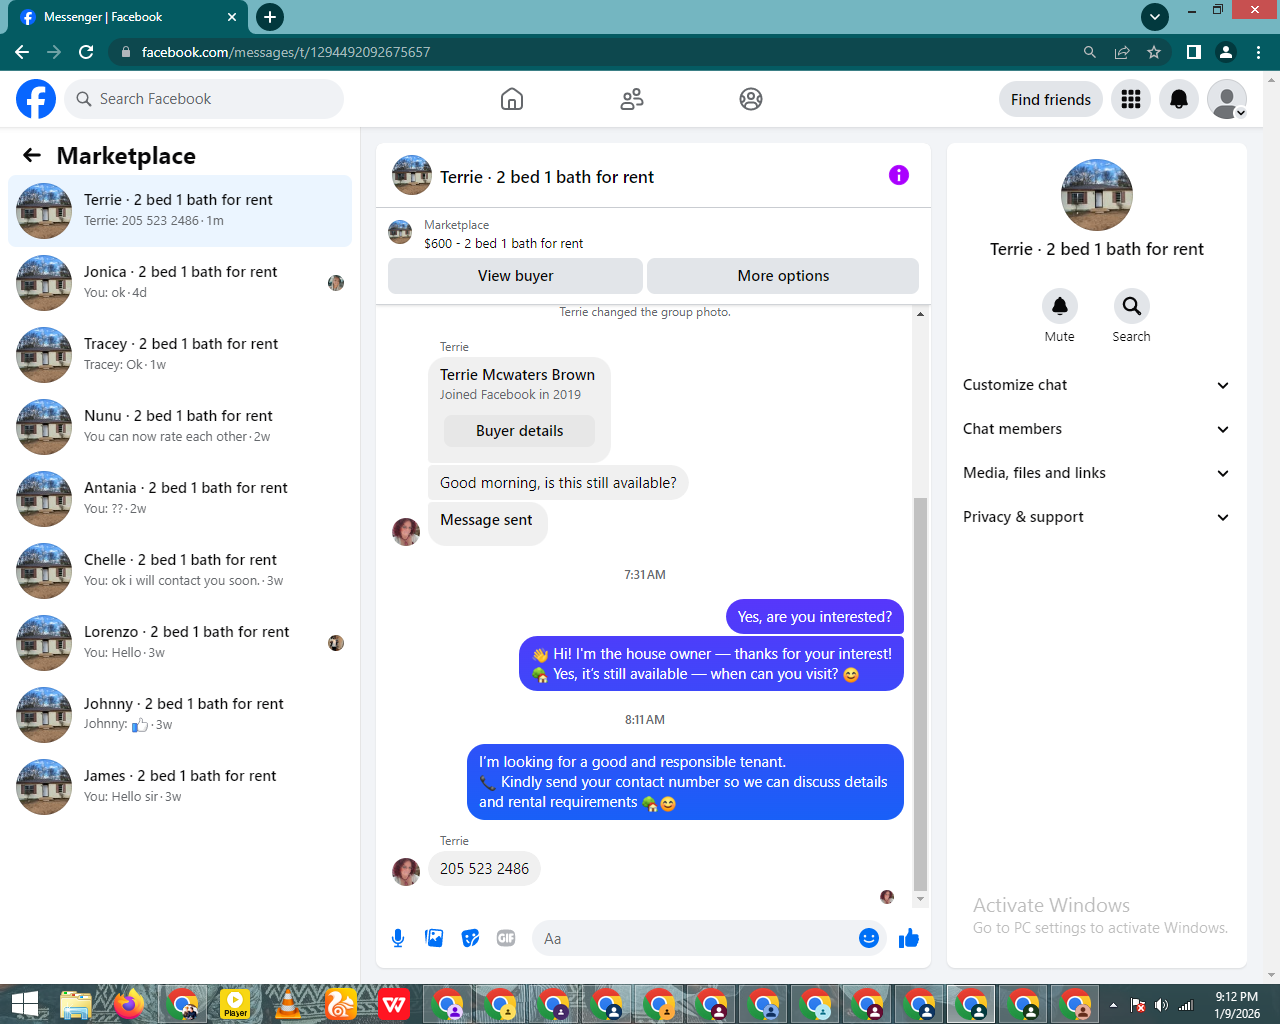
Task: Send a thumbs-up like
Action: pyautogui.click(x=909, y=938)
